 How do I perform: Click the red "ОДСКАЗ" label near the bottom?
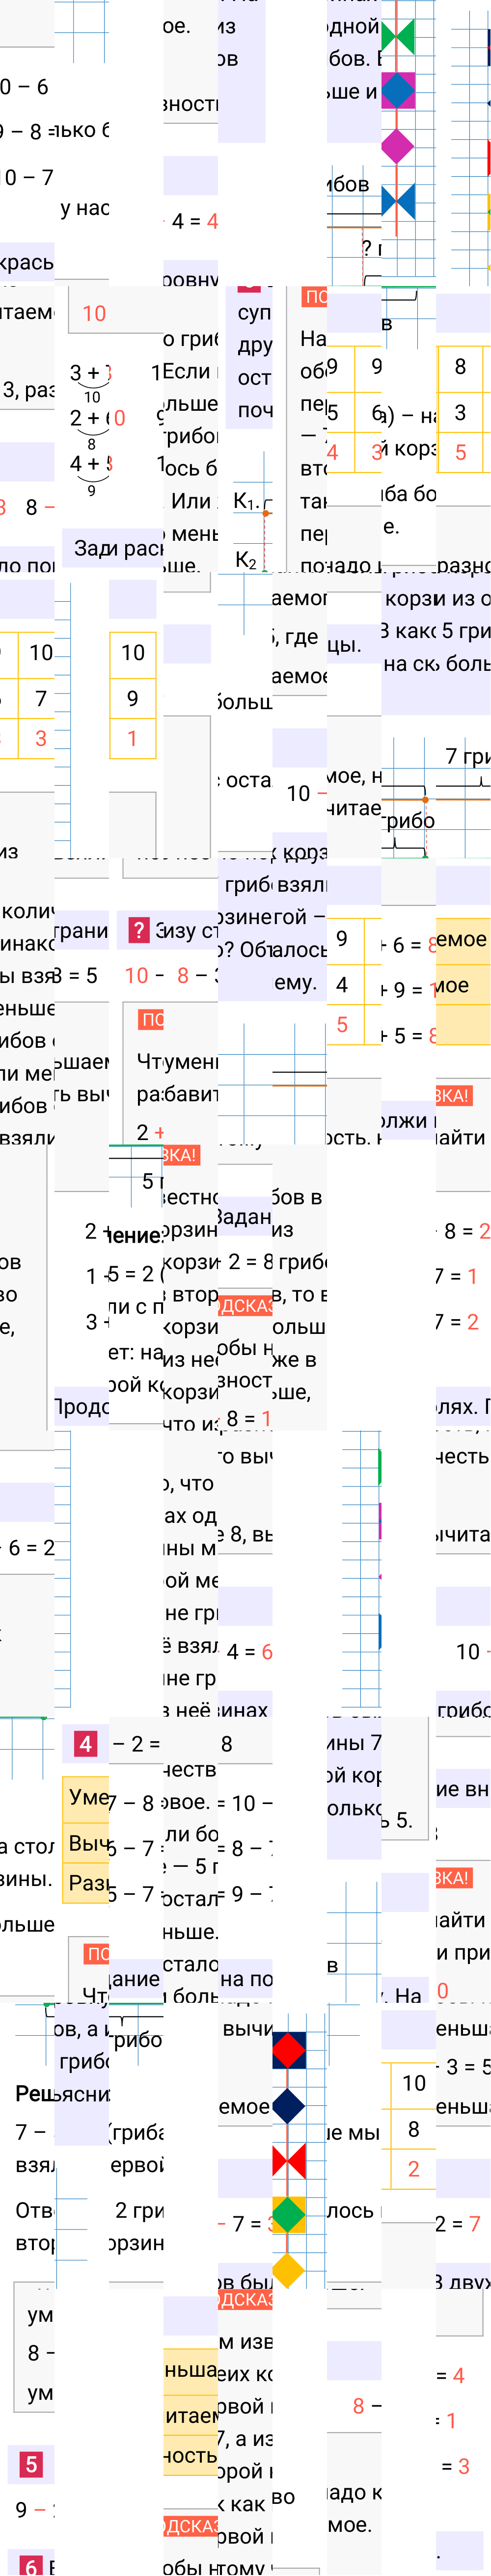tap(191, 2527)
